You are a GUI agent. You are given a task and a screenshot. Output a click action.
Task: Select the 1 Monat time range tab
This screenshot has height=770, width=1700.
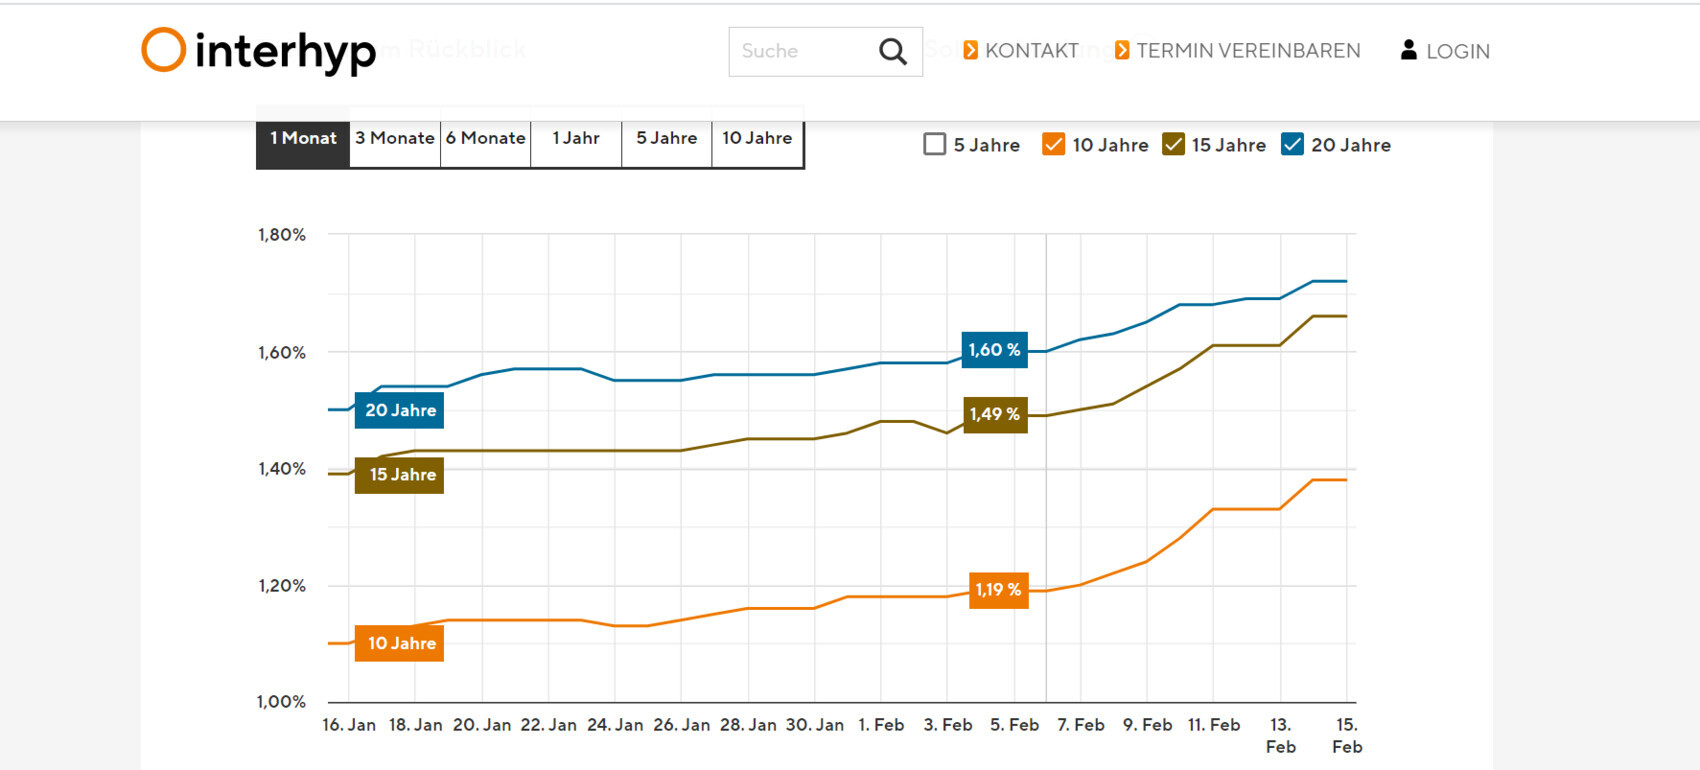[303, 139]
